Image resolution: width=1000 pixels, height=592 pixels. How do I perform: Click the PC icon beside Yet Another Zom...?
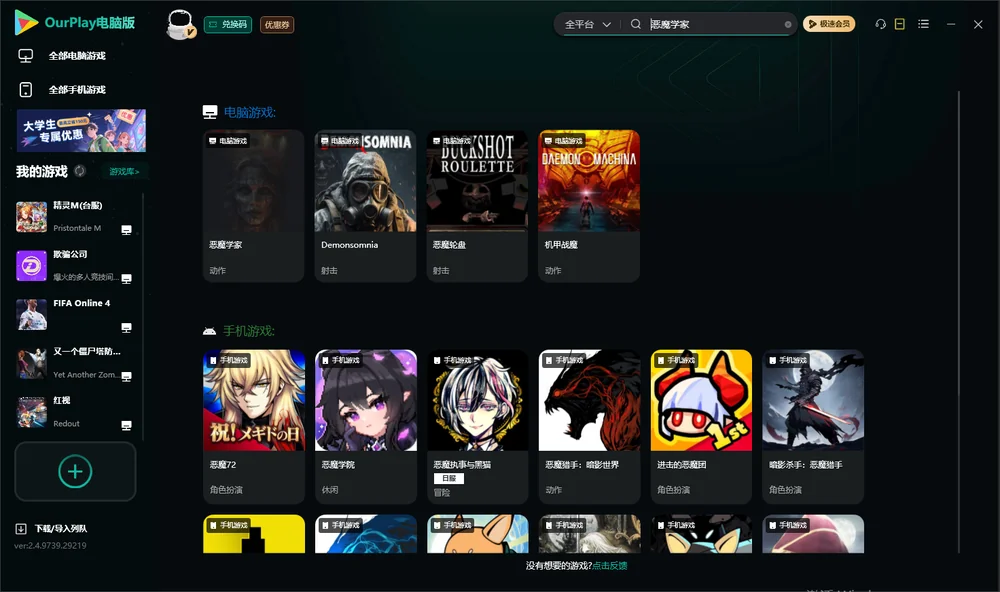tap(126, 376)
